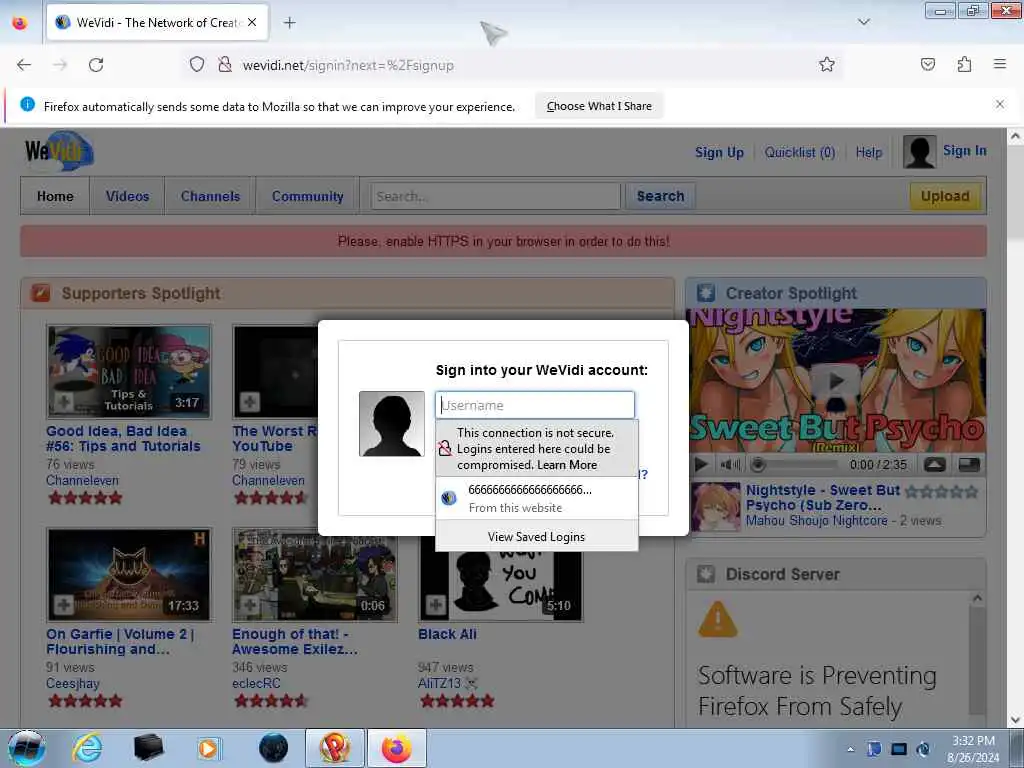1024x768 pixels.
Task: Add Black Ali video to quicklist plus icon
Action: pos(436,605)
